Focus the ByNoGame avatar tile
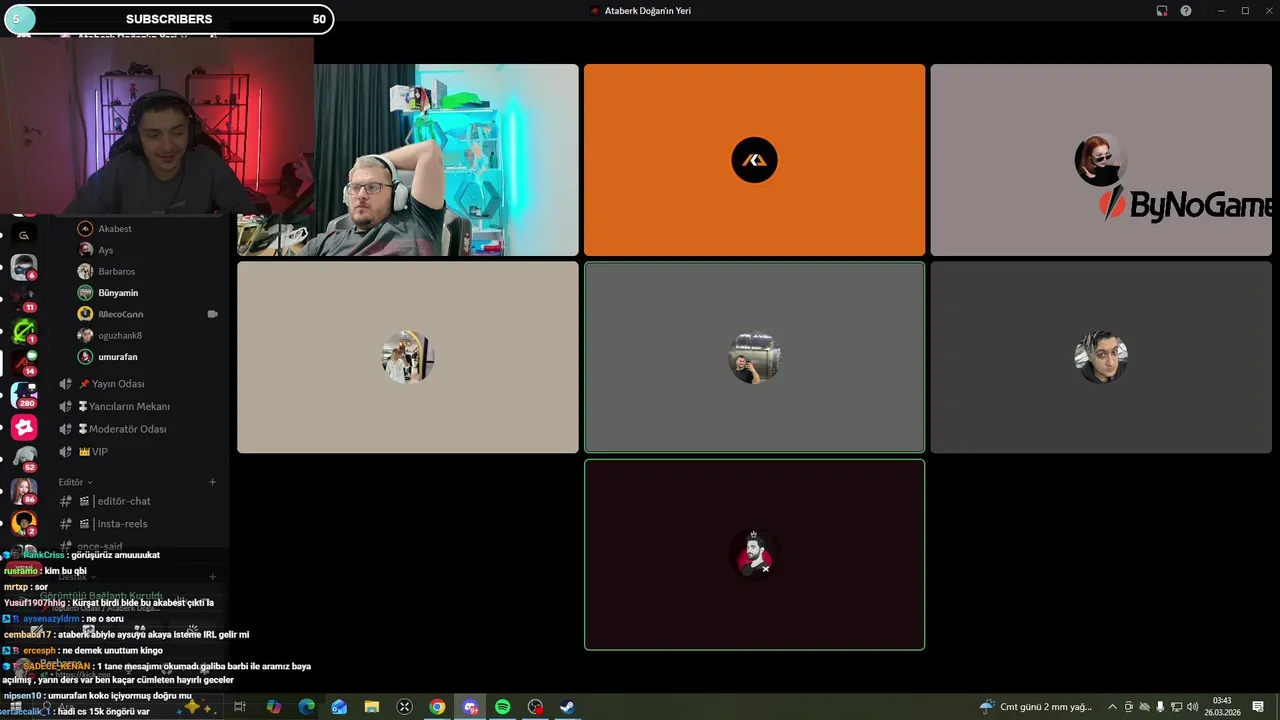 tap(1101, 160)
